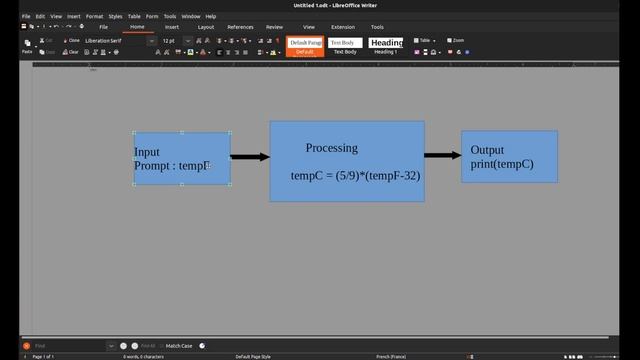Viewport: 640px width, 360px height.
Task: Click the Insert Page Break icon
Action: tap(425, 52)
